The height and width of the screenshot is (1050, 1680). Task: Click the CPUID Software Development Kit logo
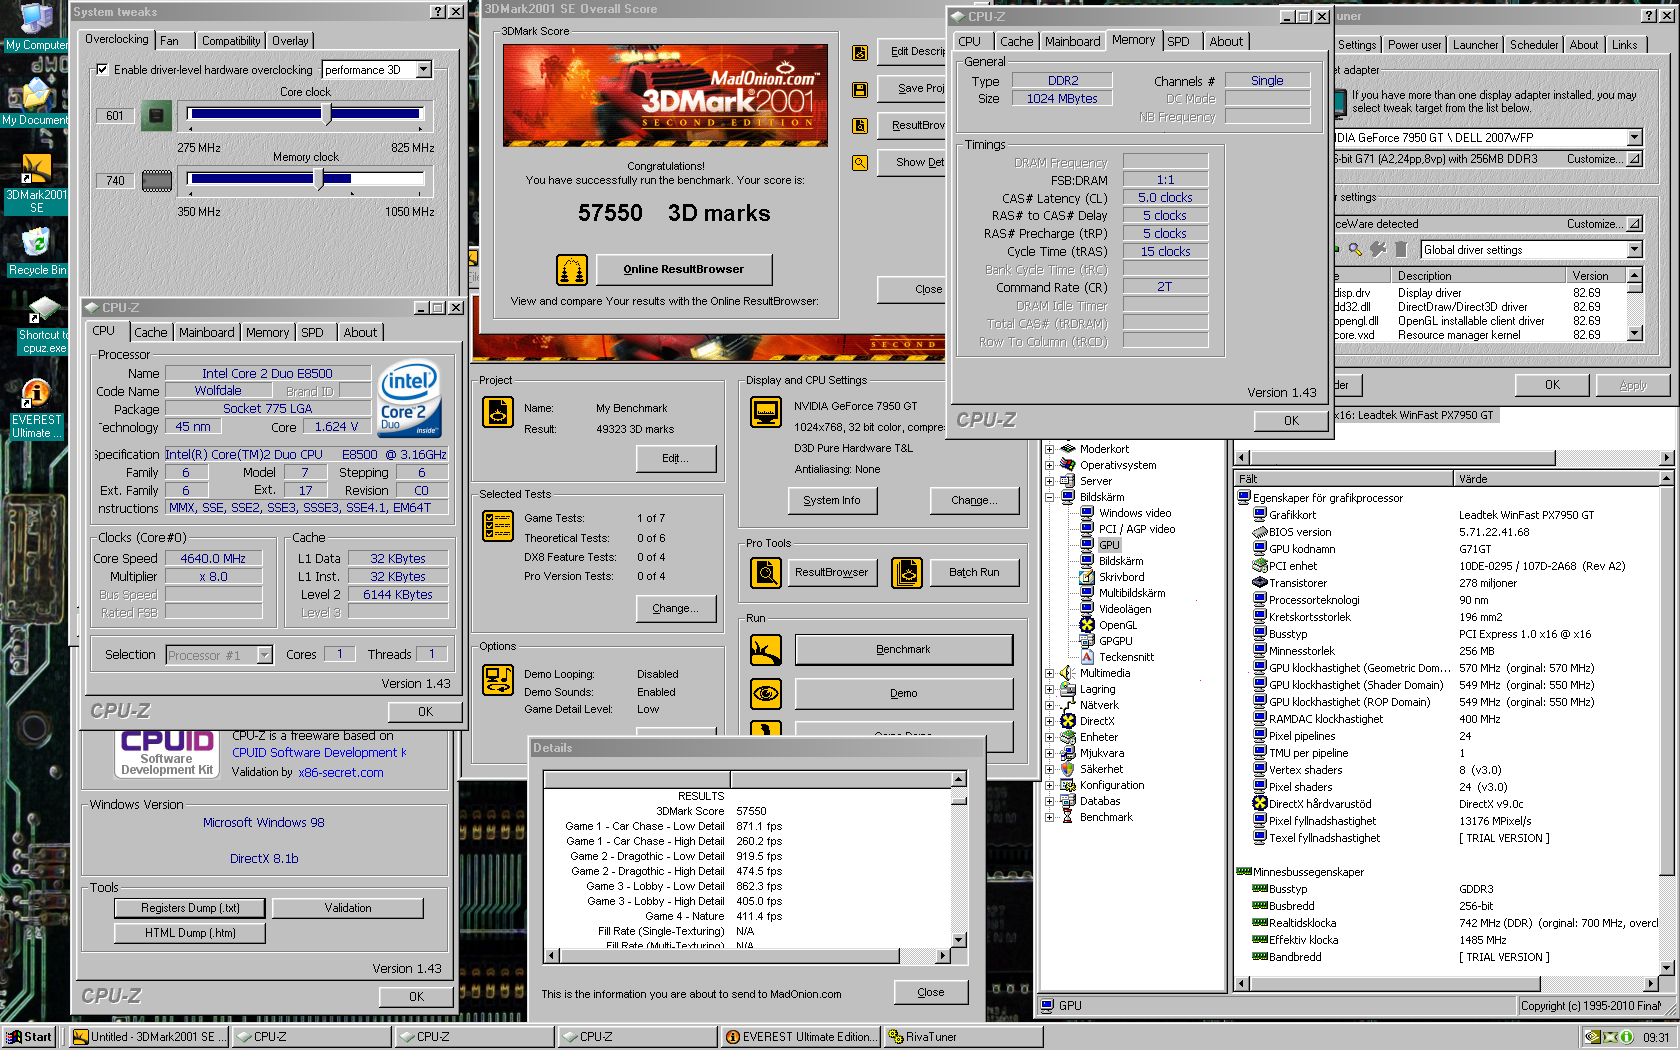click(167, 753)
